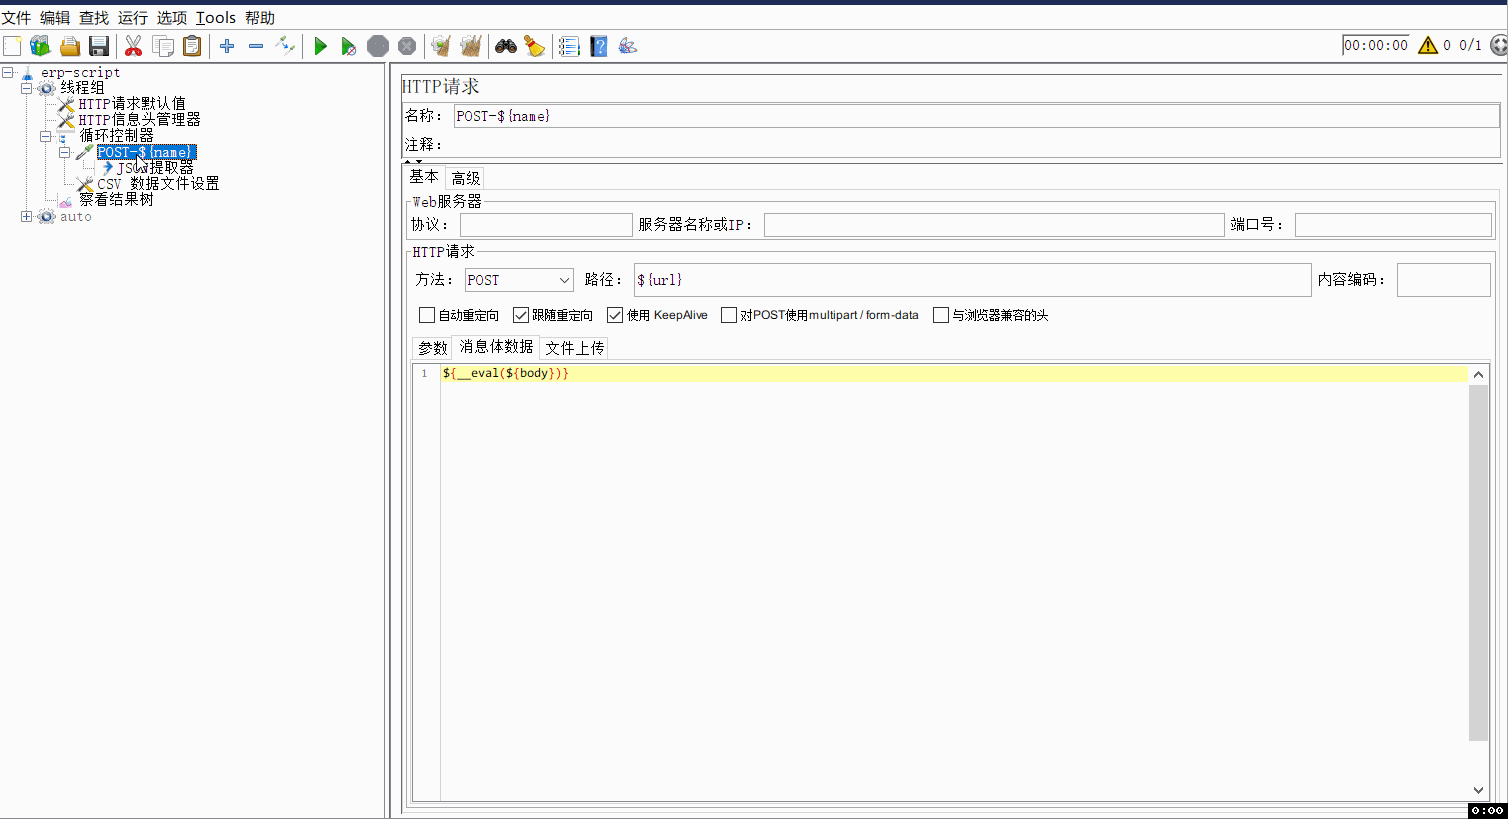The image size is (1508, 819).
Task: Open the 编辑 menu
Action: 55,18
